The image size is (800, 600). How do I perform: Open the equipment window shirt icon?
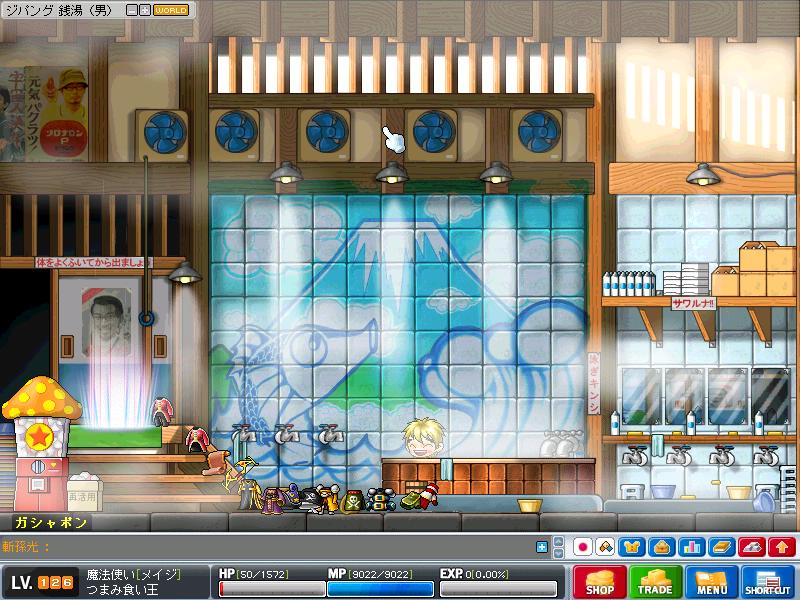(x=632, y=547)
